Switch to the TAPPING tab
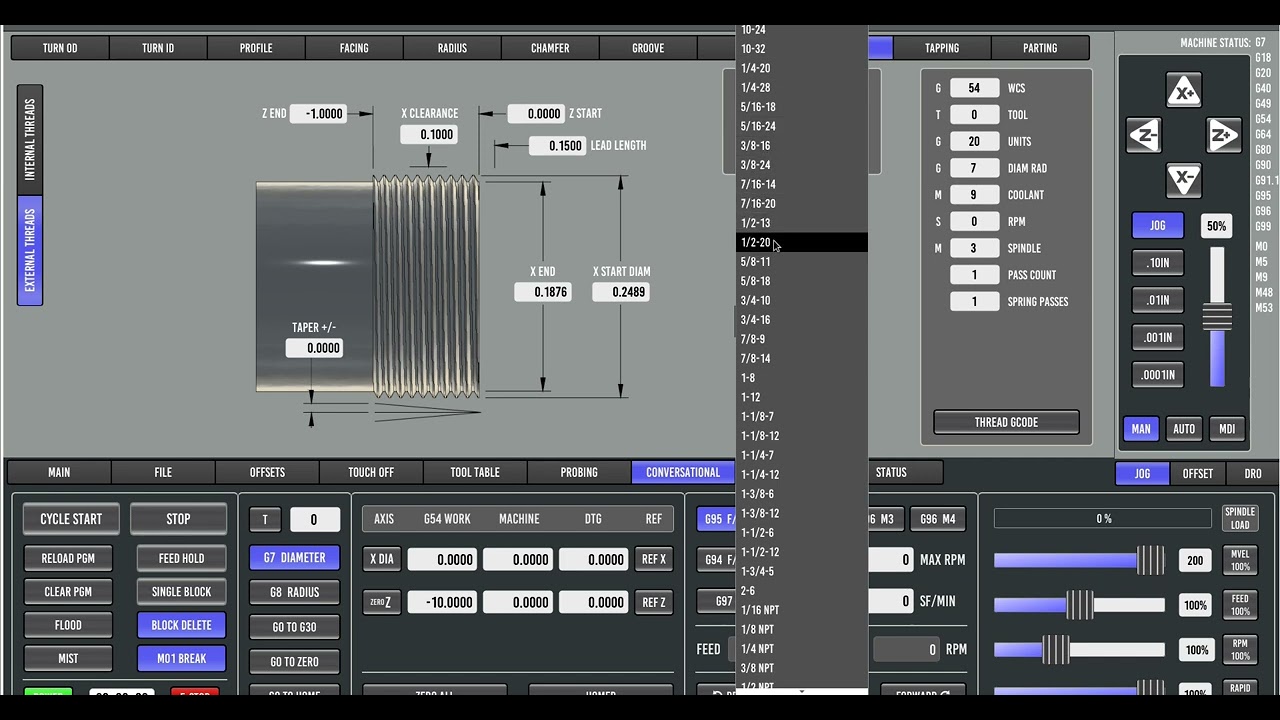The image size is (1280, 720). tap(942, 48)
